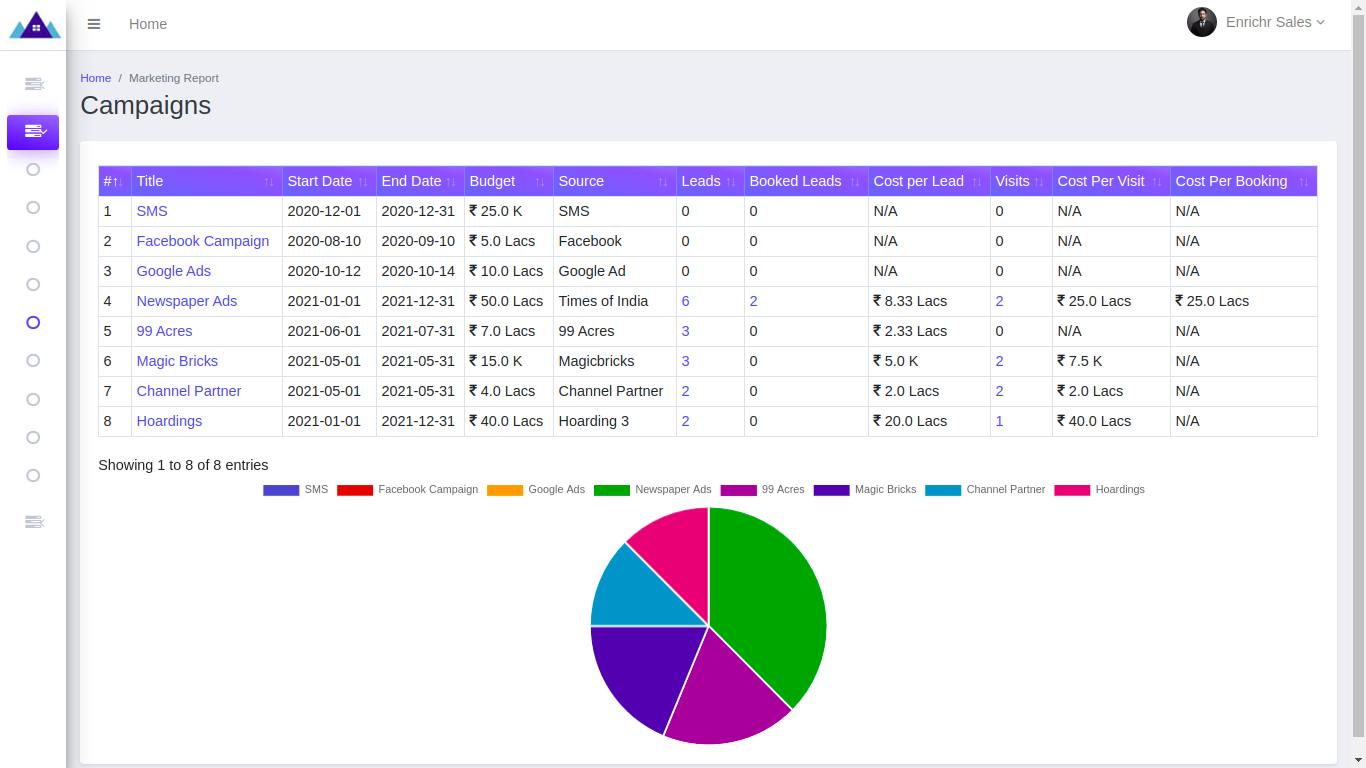Click the company logo in the corner
The image size is (1366, 768).
point(35,25)
